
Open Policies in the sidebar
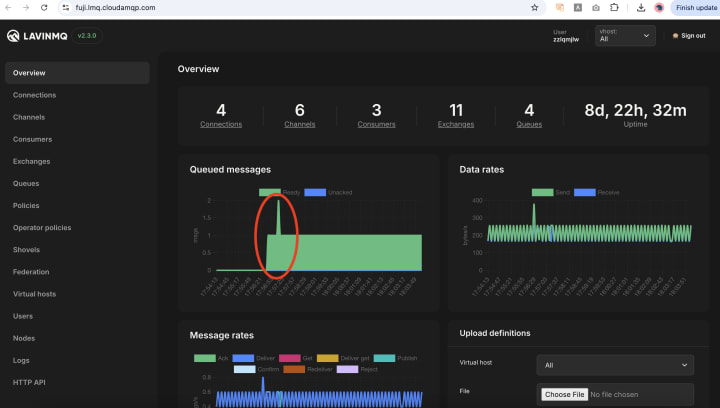pyautogui.click(x=26, y=205)
